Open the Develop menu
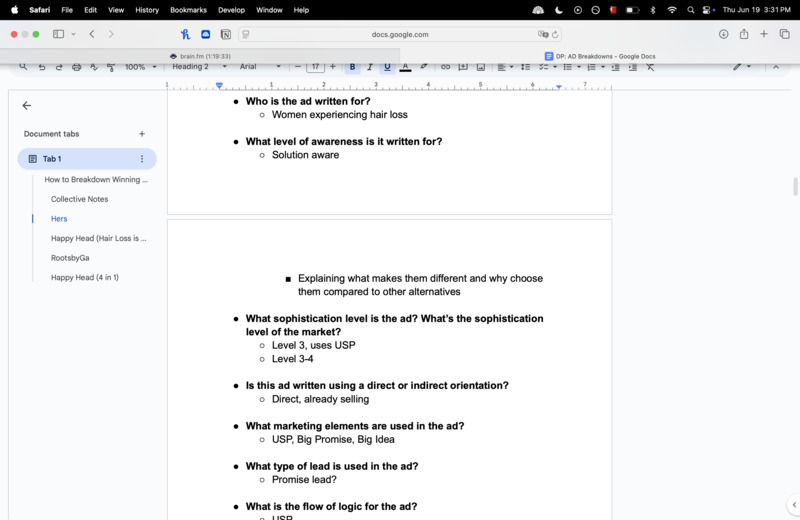 (231, 10)
